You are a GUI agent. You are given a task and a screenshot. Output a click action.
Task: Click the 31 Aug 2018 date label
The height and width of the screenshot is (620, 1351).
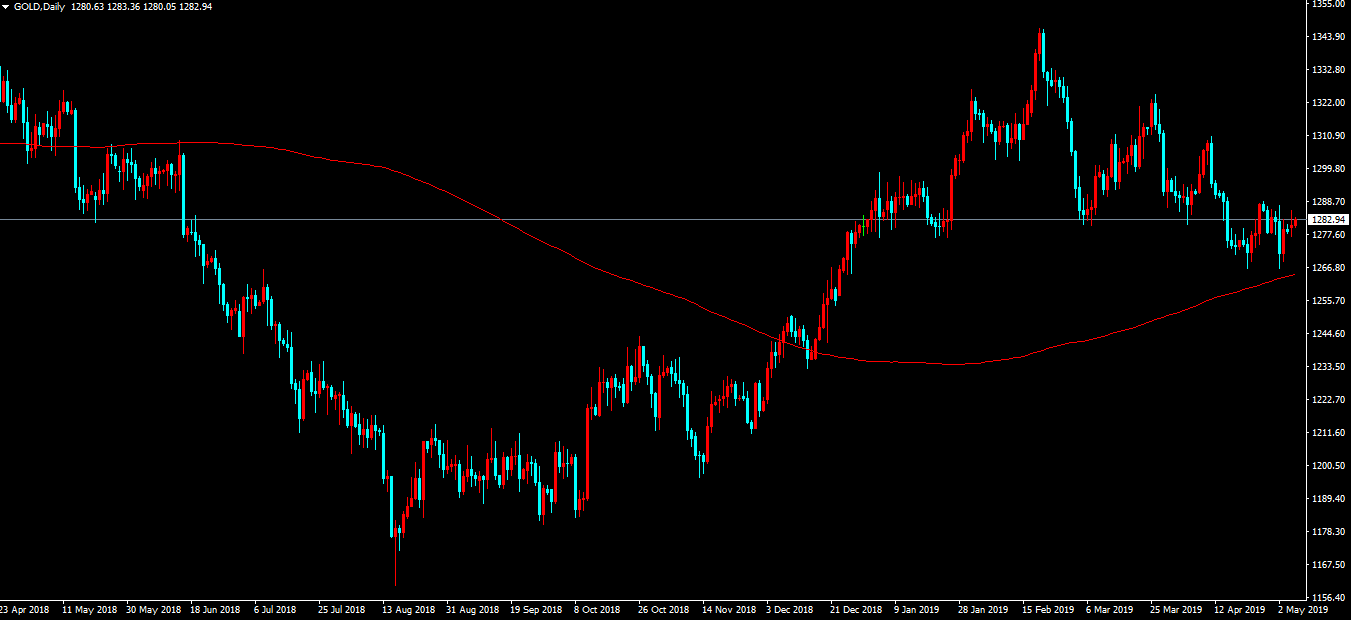473,608
